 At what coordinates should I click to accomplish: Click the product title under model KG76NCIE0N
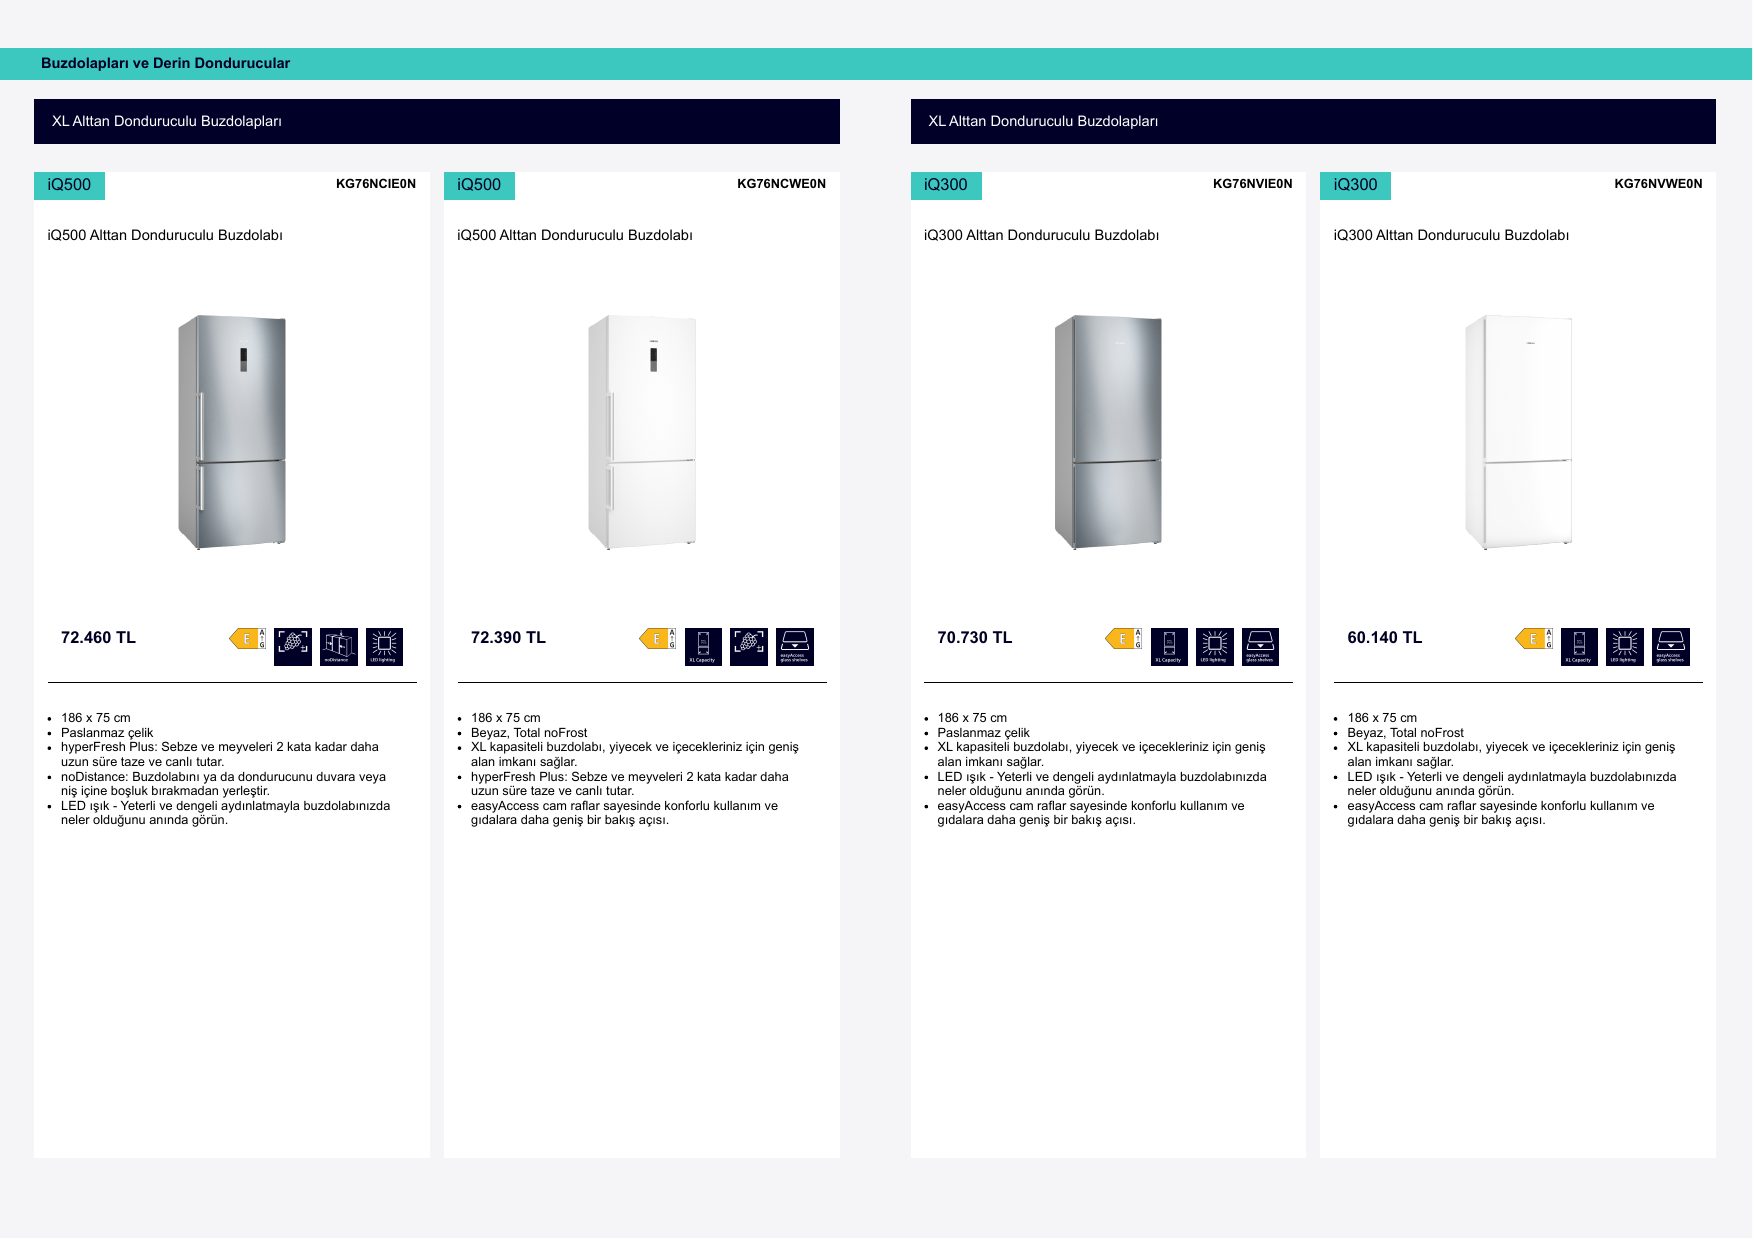[165, 235]
